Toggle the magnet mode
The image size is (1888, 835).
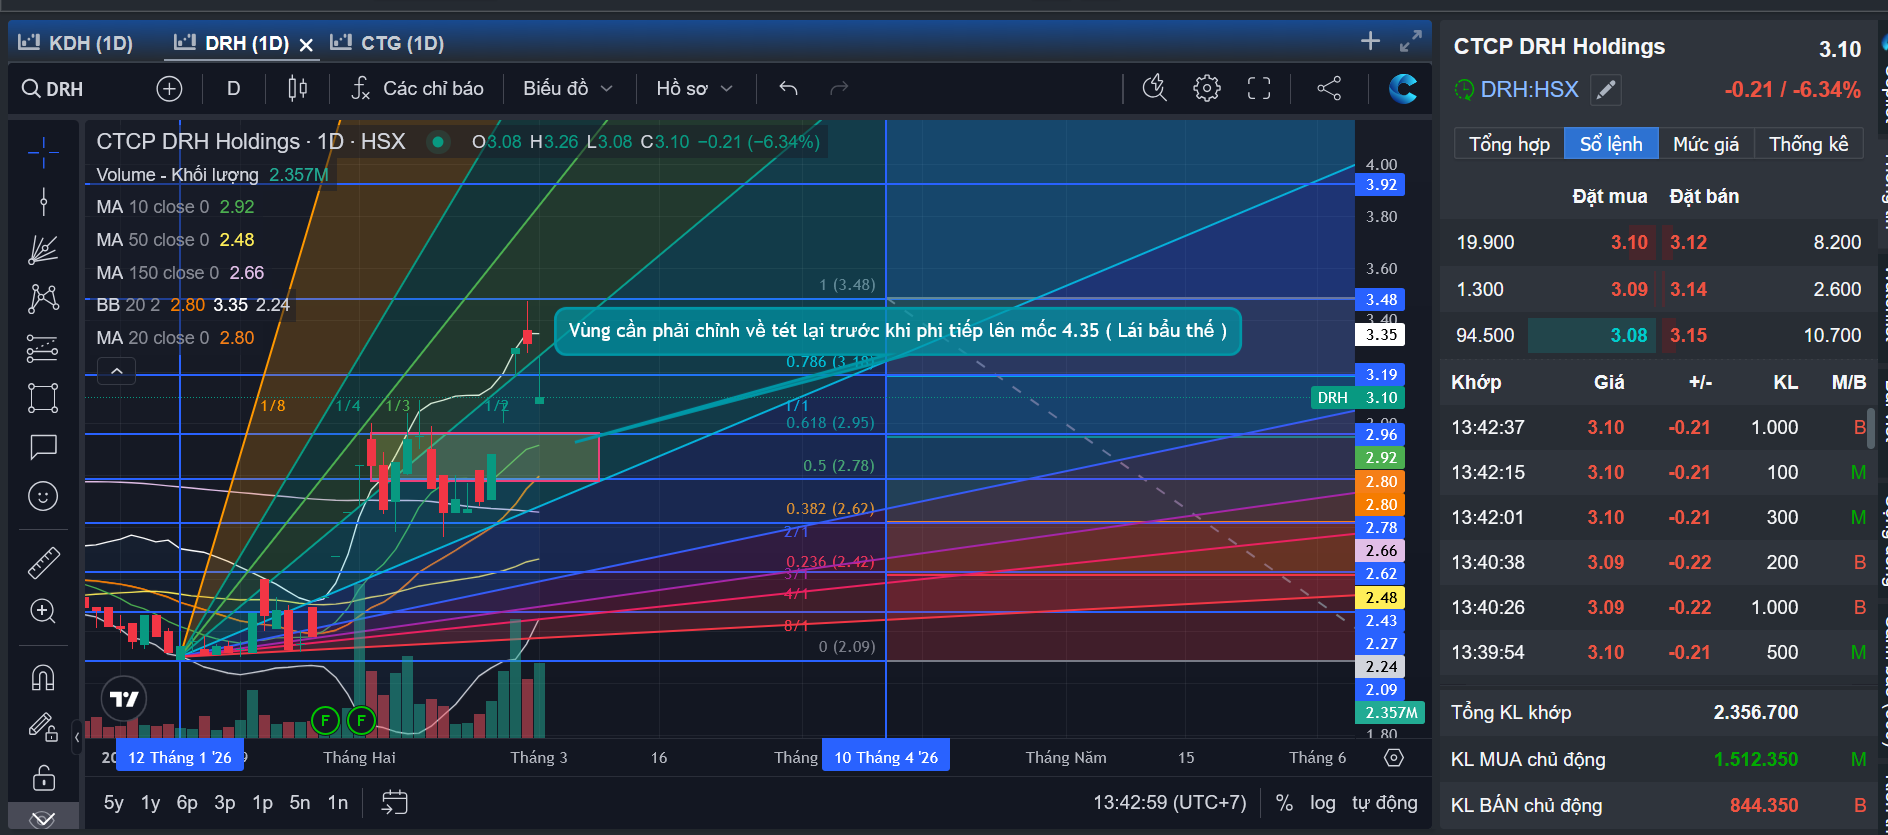pyautogui.click(x=43, y=678)
